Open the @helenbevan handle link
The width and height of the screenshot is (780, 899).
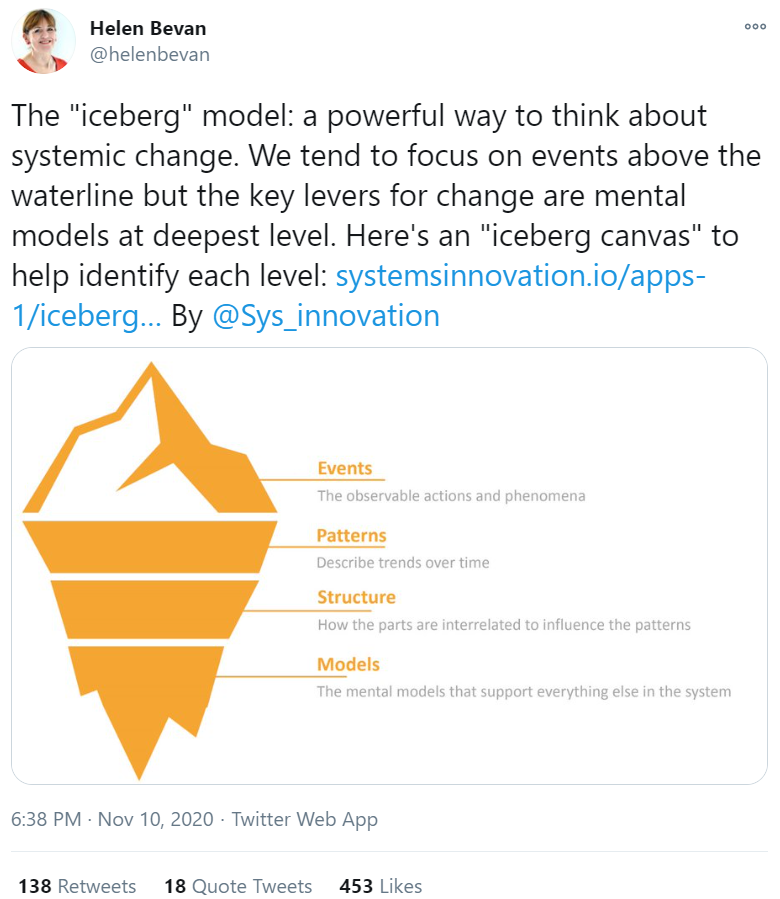click(x=150, y=54)
